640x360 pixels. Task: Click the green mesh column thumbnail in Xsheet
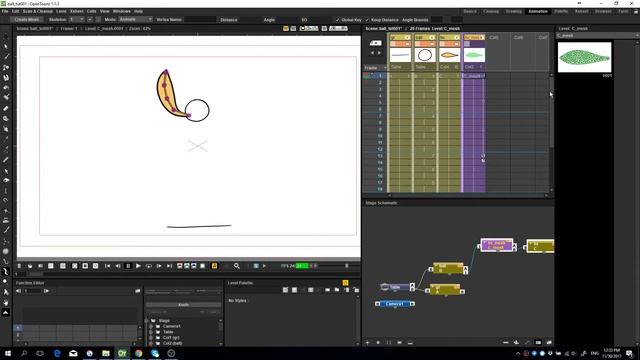(474, 55)
